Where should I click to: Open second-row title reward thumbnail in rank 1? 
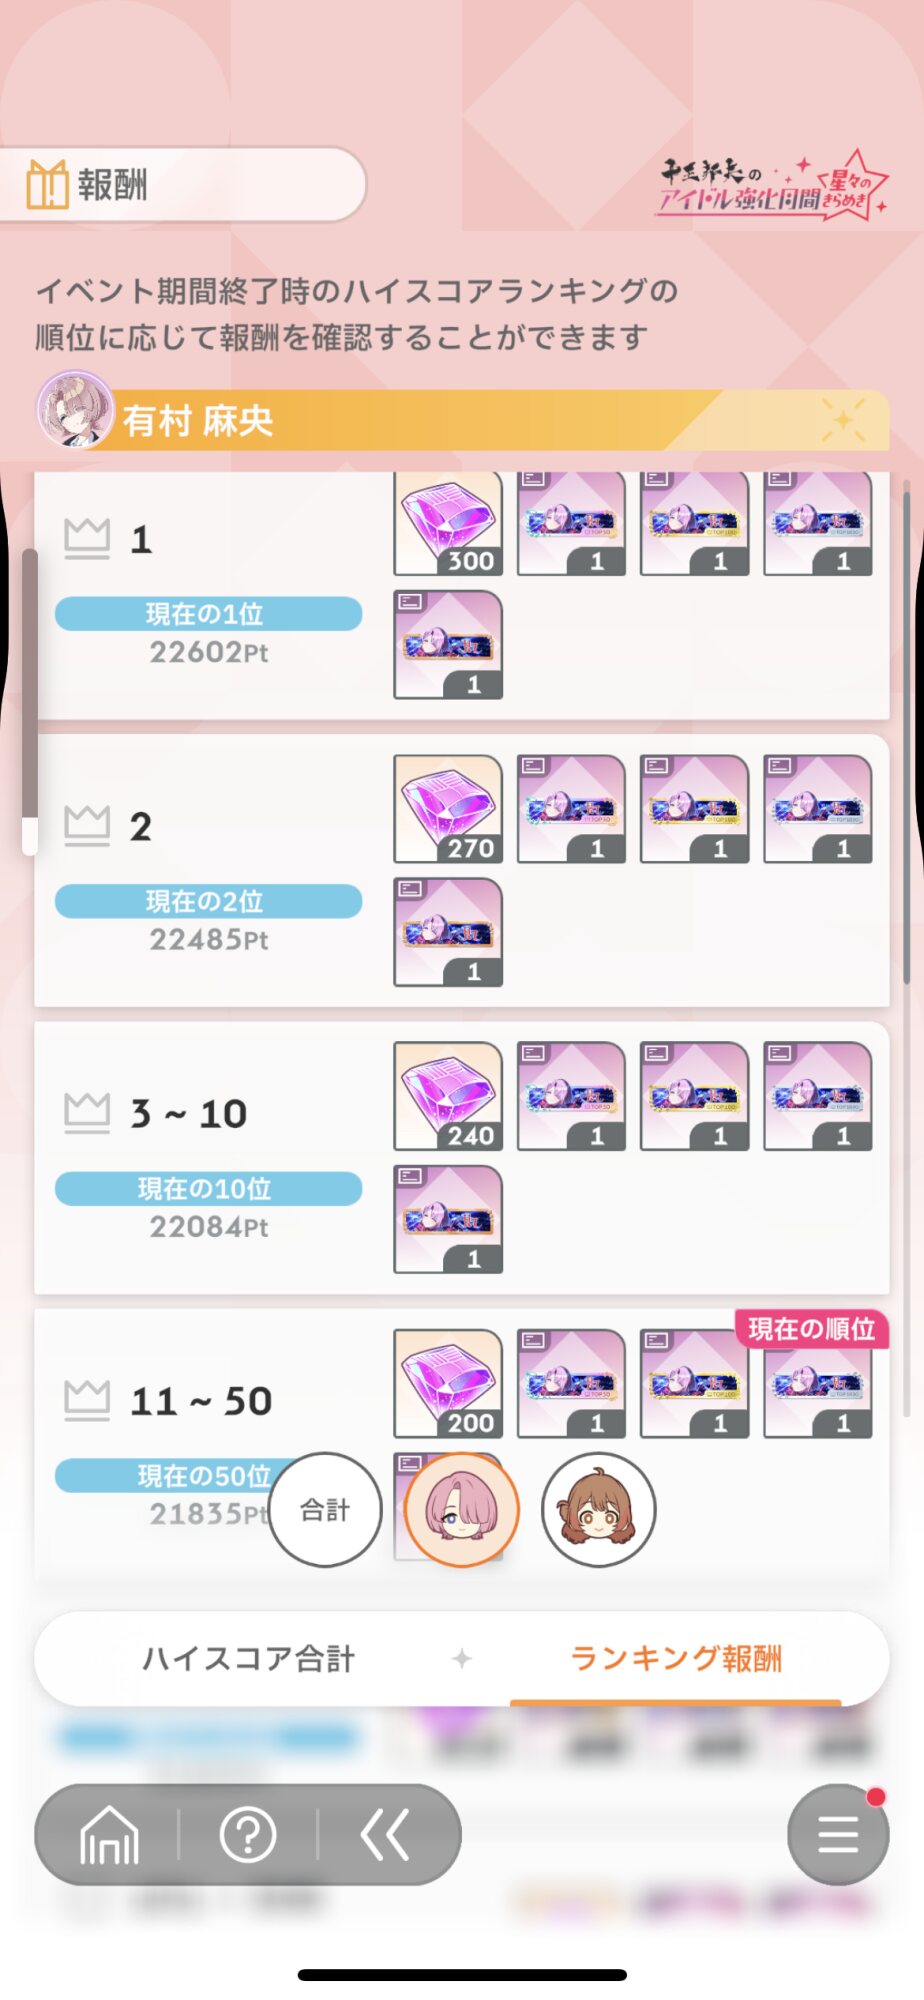448,644
